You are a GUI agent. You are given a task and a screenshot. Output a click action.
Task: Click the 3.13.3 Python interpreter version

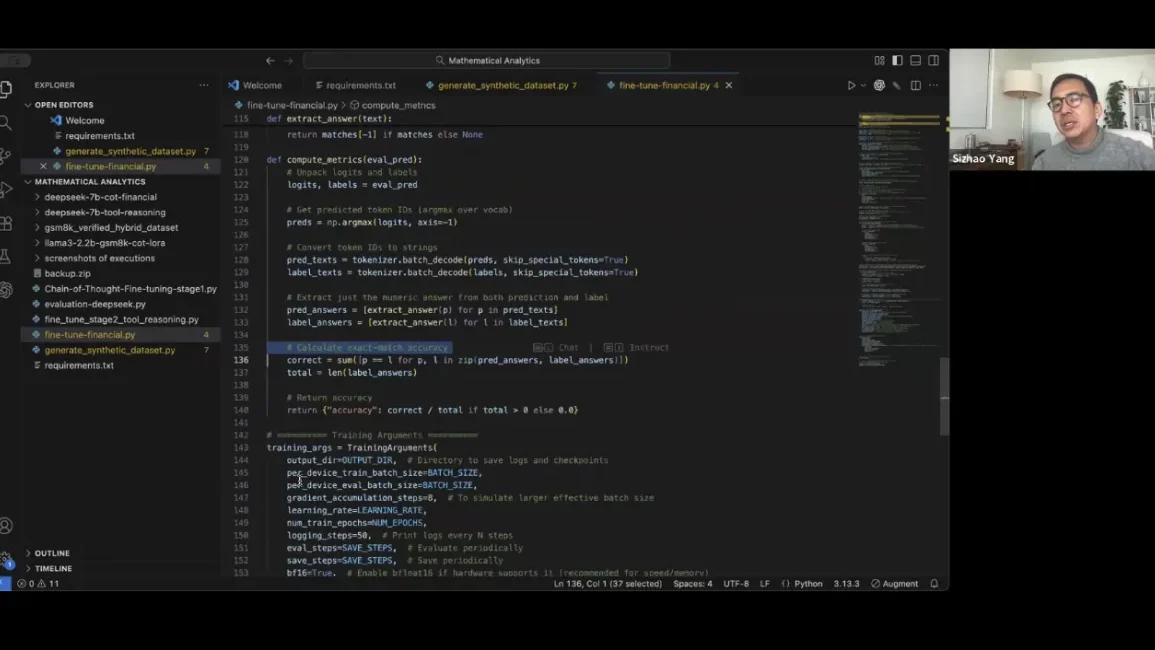pos(846,584)
